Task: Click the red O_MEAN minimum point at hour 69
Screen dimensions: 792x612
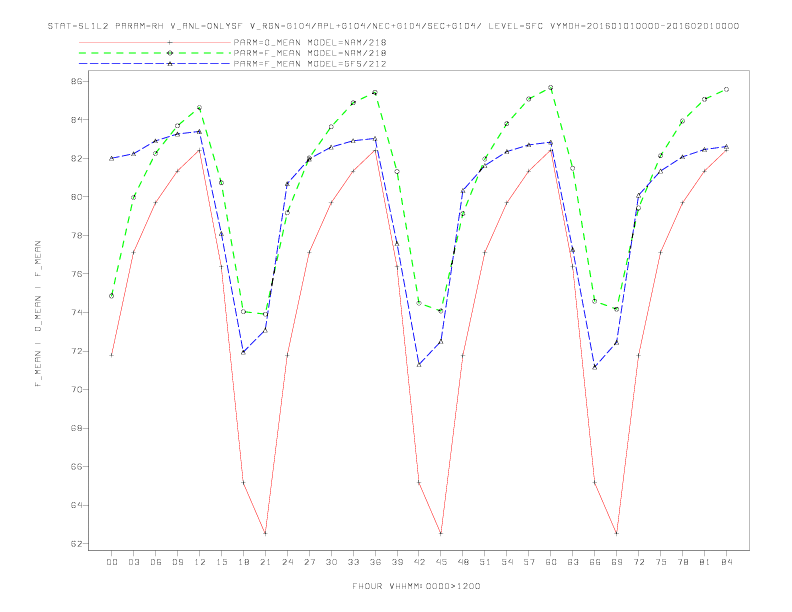Action: coord(617,533)
